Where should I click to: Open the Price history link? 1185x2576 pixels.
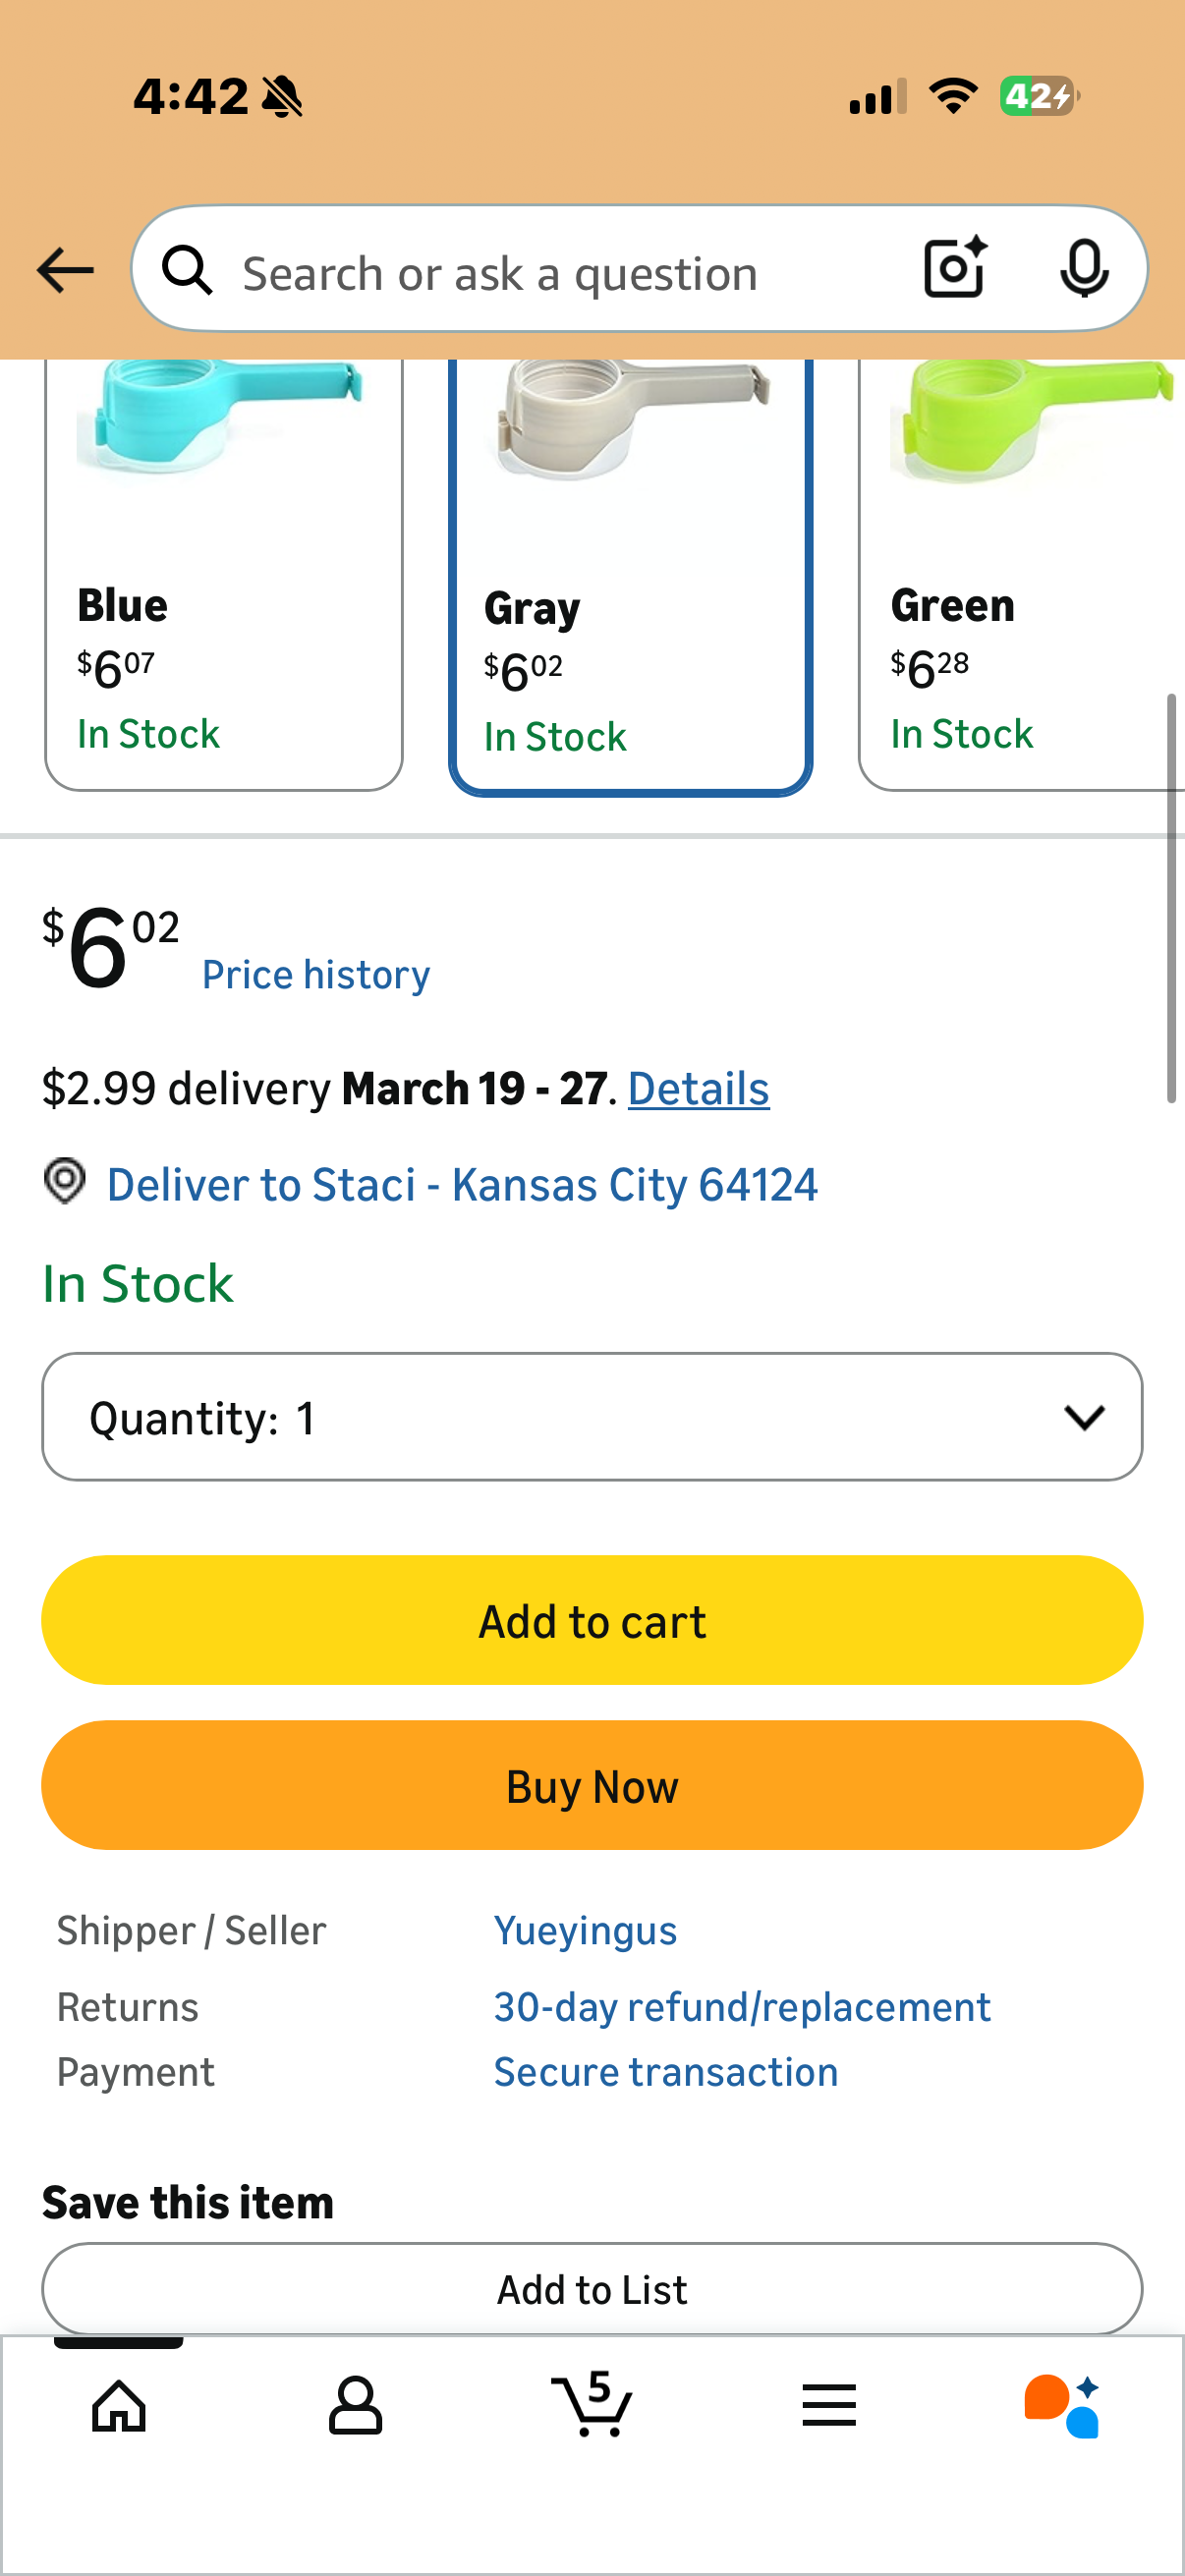pyautogui.click(x=316, y=974)
